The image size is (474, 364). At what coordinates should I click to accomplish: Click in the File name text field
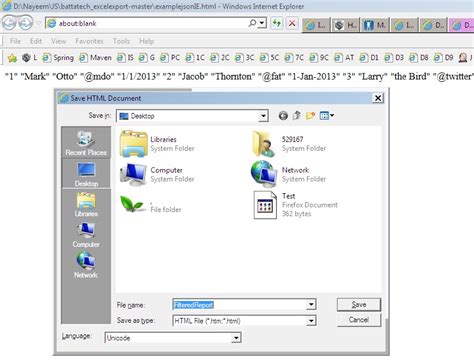(x=240, y=304)
